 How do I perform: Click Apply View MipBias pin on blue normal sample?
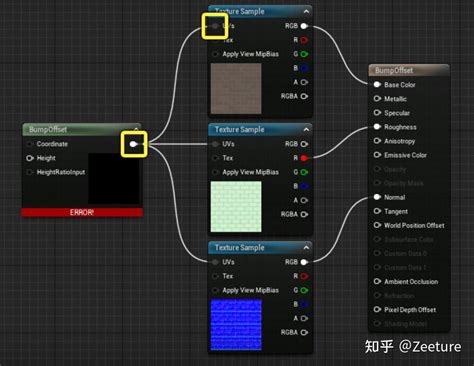[215, 290]
